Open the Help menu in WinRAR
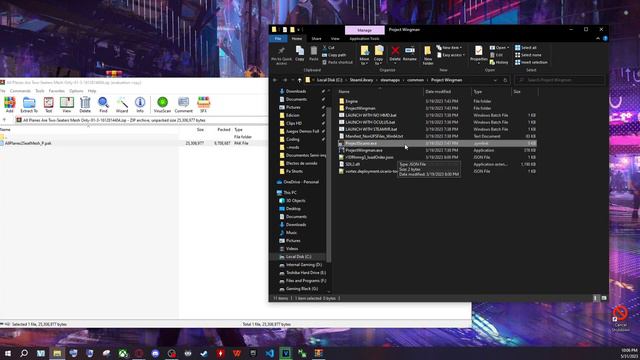This screenshot has height=360, width=640. pos(92,91)
